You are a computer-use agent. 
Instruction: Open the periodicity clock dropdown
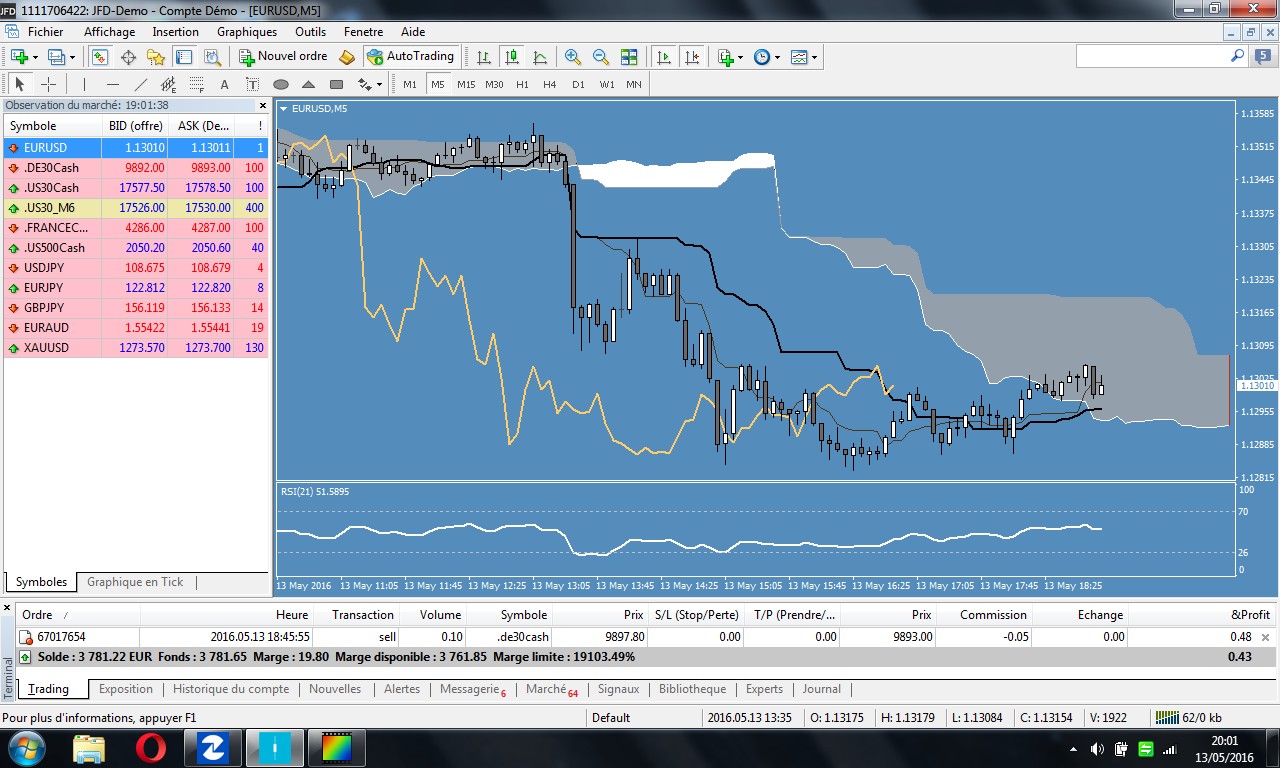(766, 57)
